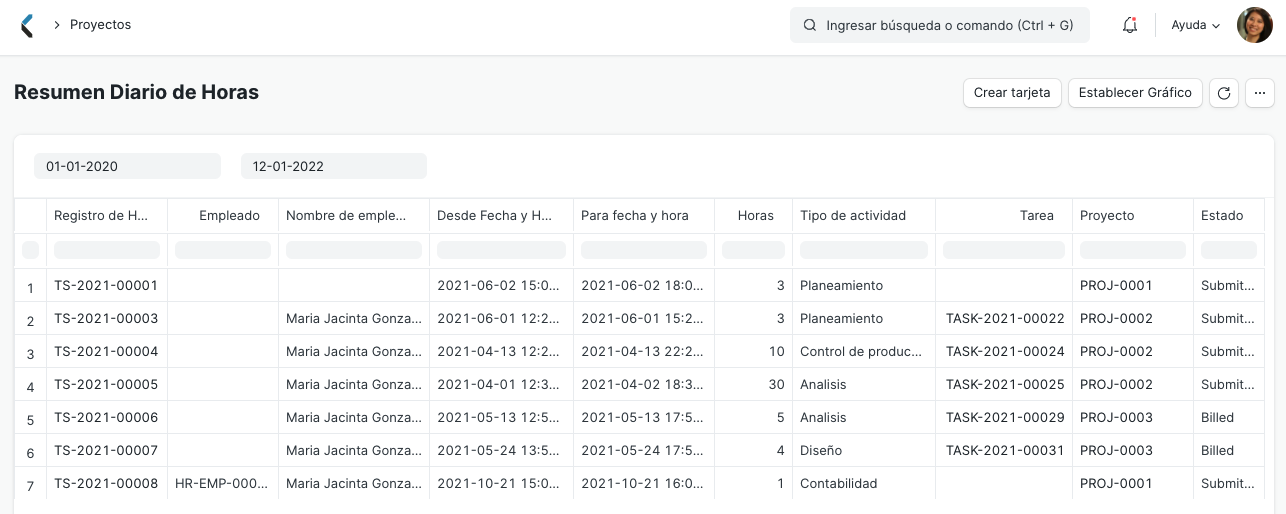The image size is (1286, 514).
Task: Click the Diseño activity cell
Action: [864, 450]
